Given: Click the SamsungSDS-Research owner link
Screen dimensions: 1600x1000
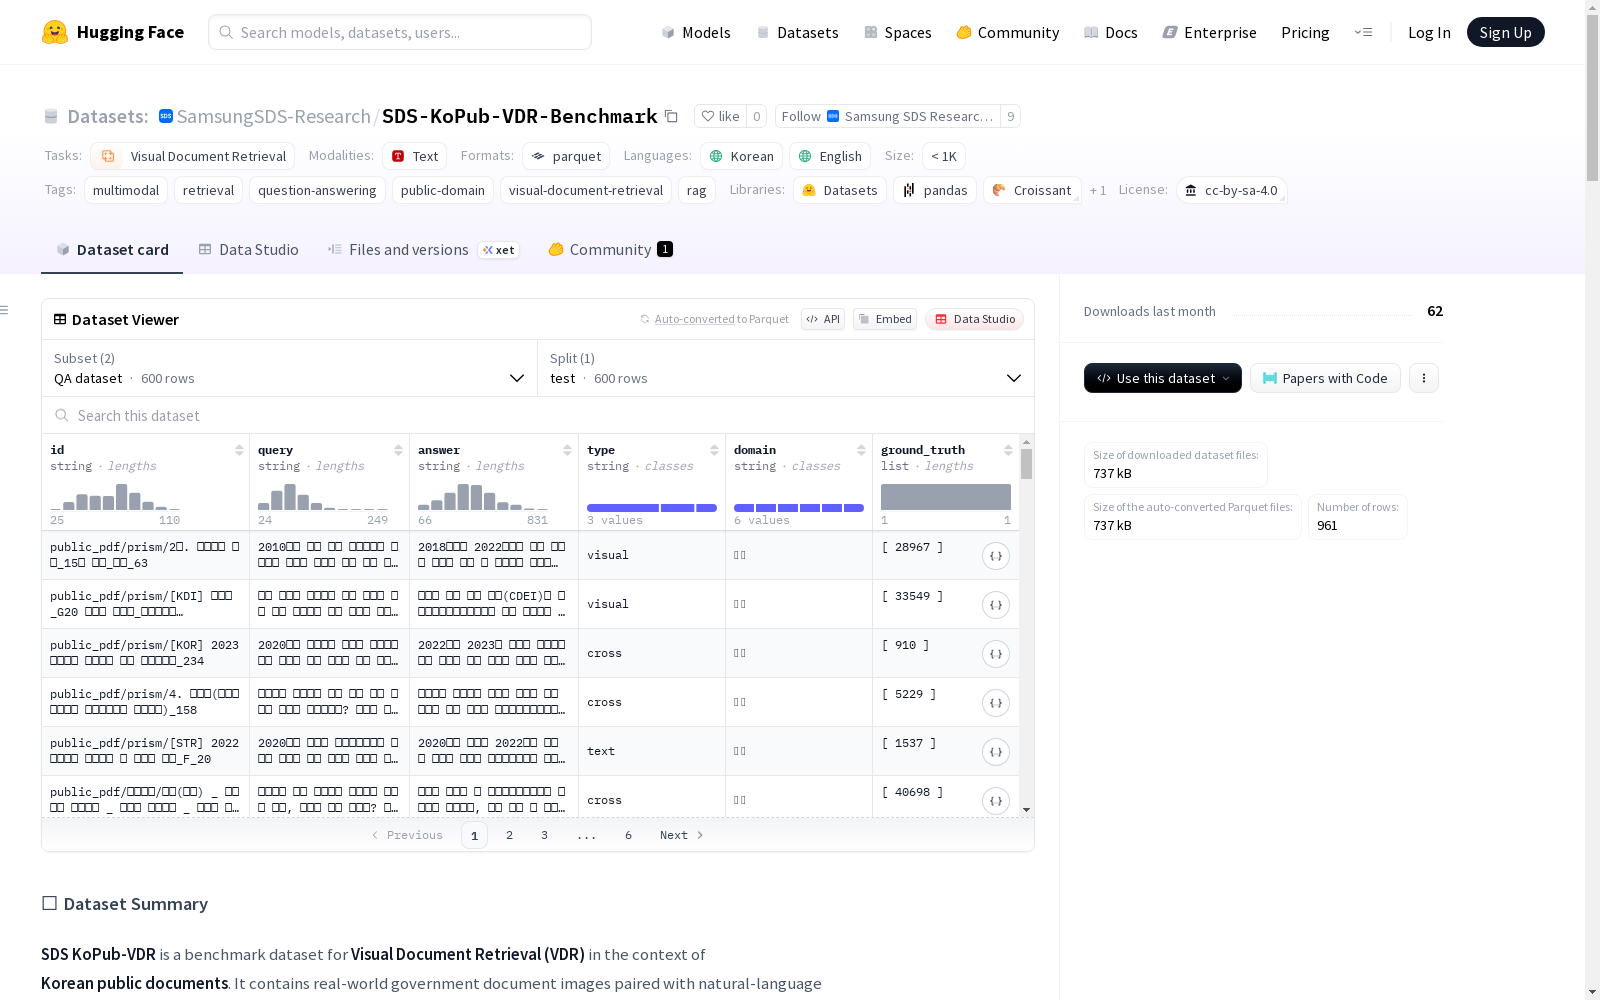Looking at the screenshot, I should tap(273, 116).
